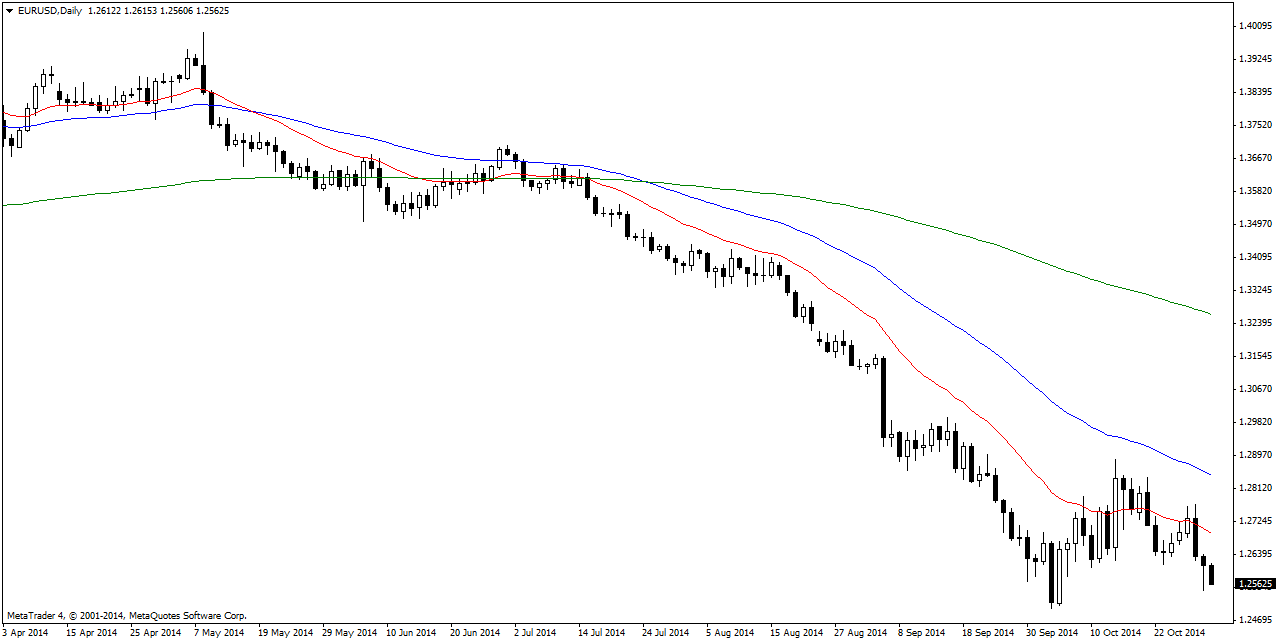Screen dimensions: 1276x641
Task: Click the 22 Oct 2014 date label
Action: [1178, 633]
